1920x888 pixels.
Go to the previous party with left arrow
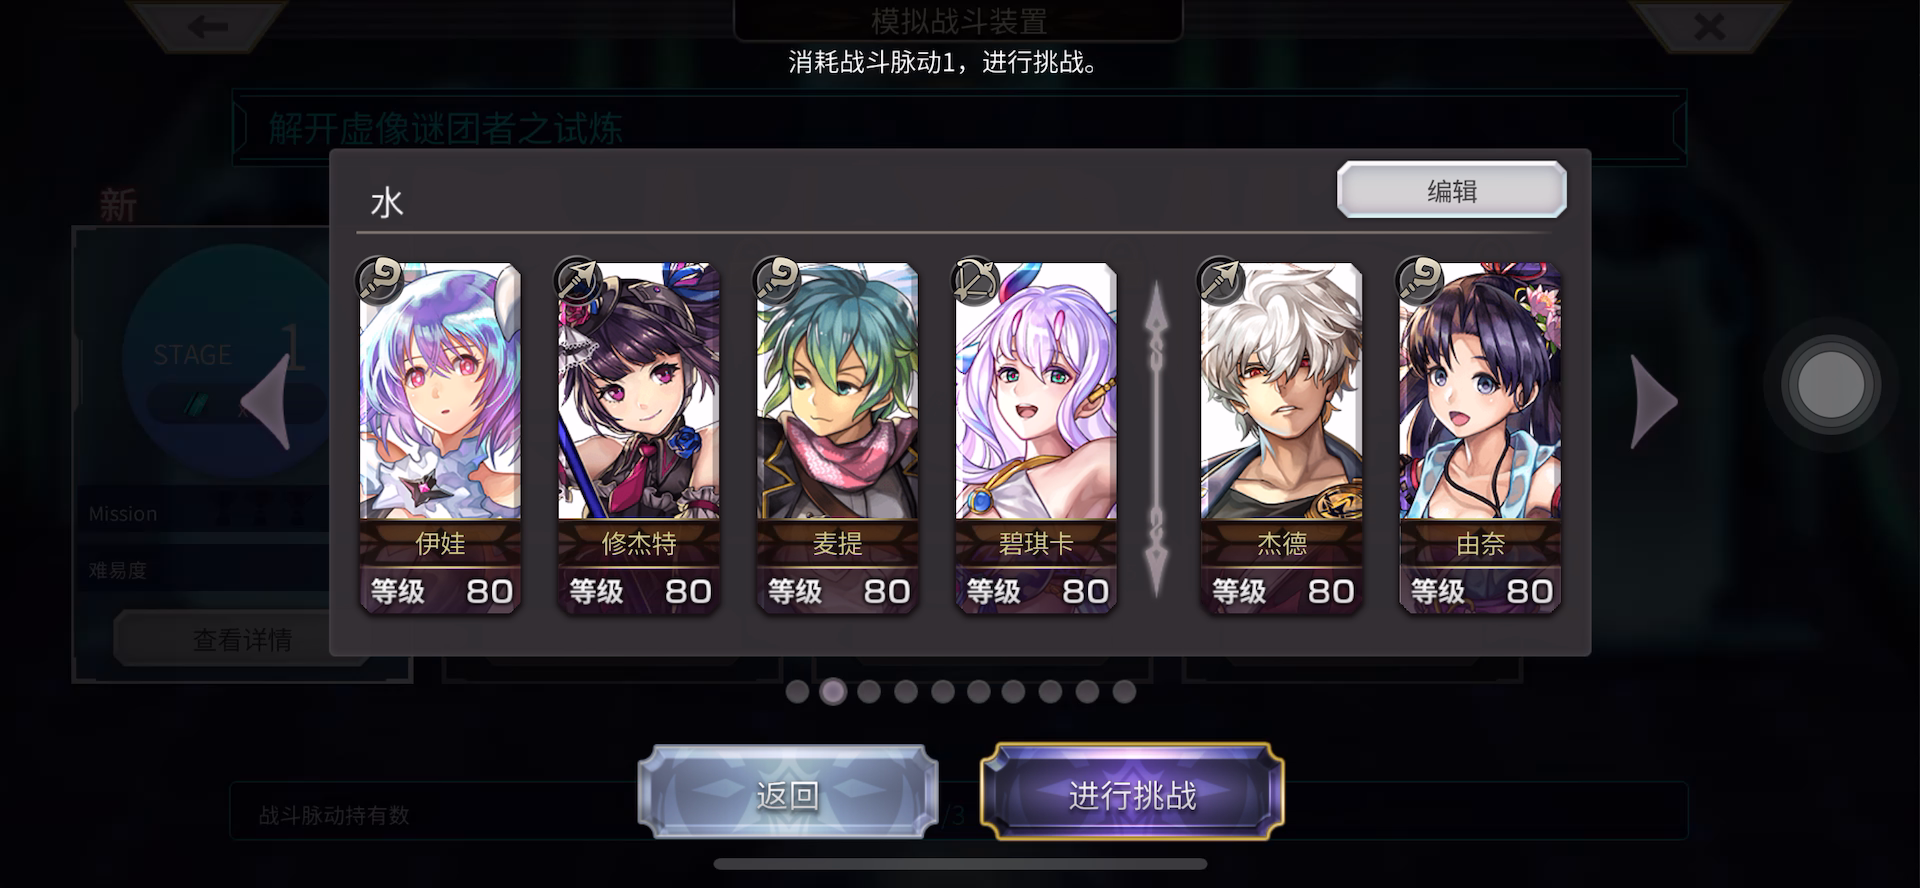point(267,402)
